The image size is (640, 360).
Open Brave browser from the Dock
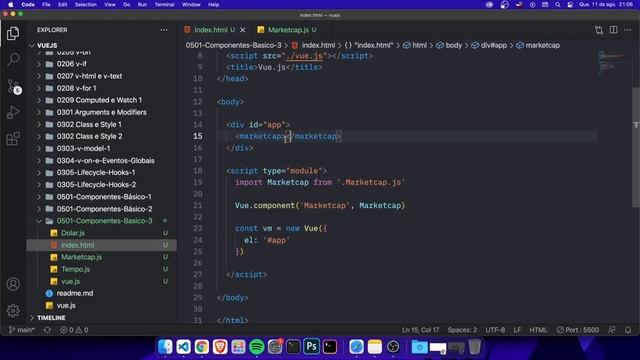coord(220,347)
